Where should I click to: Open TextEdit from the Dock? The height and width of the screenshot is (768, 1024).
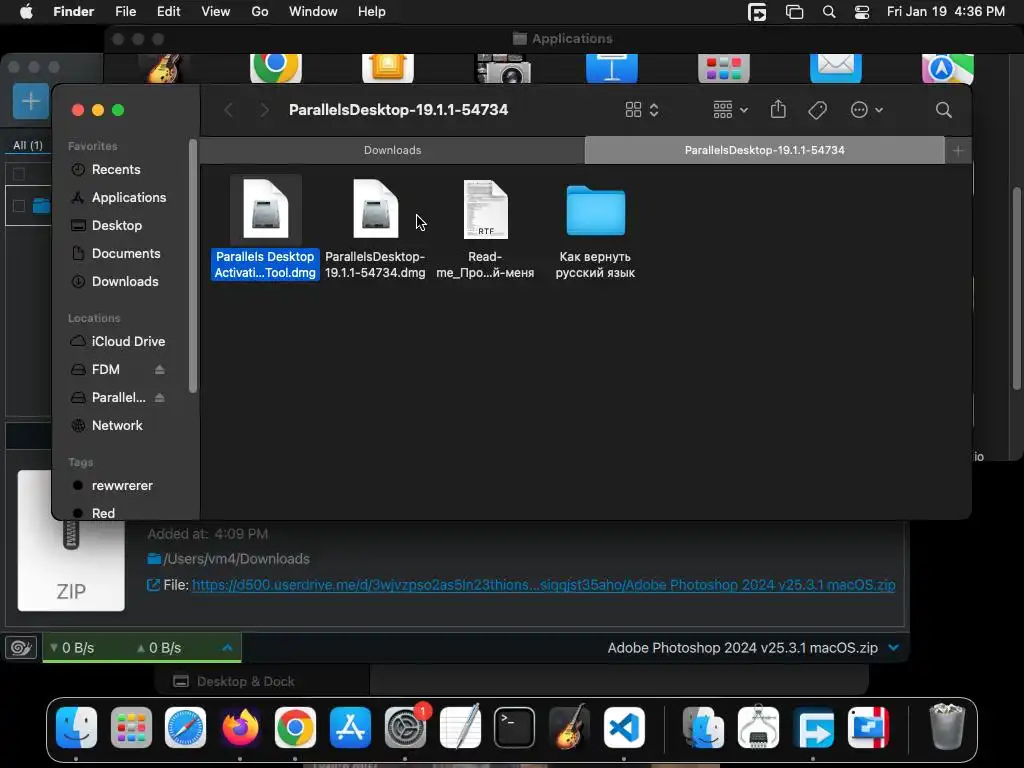coord(460,728)
